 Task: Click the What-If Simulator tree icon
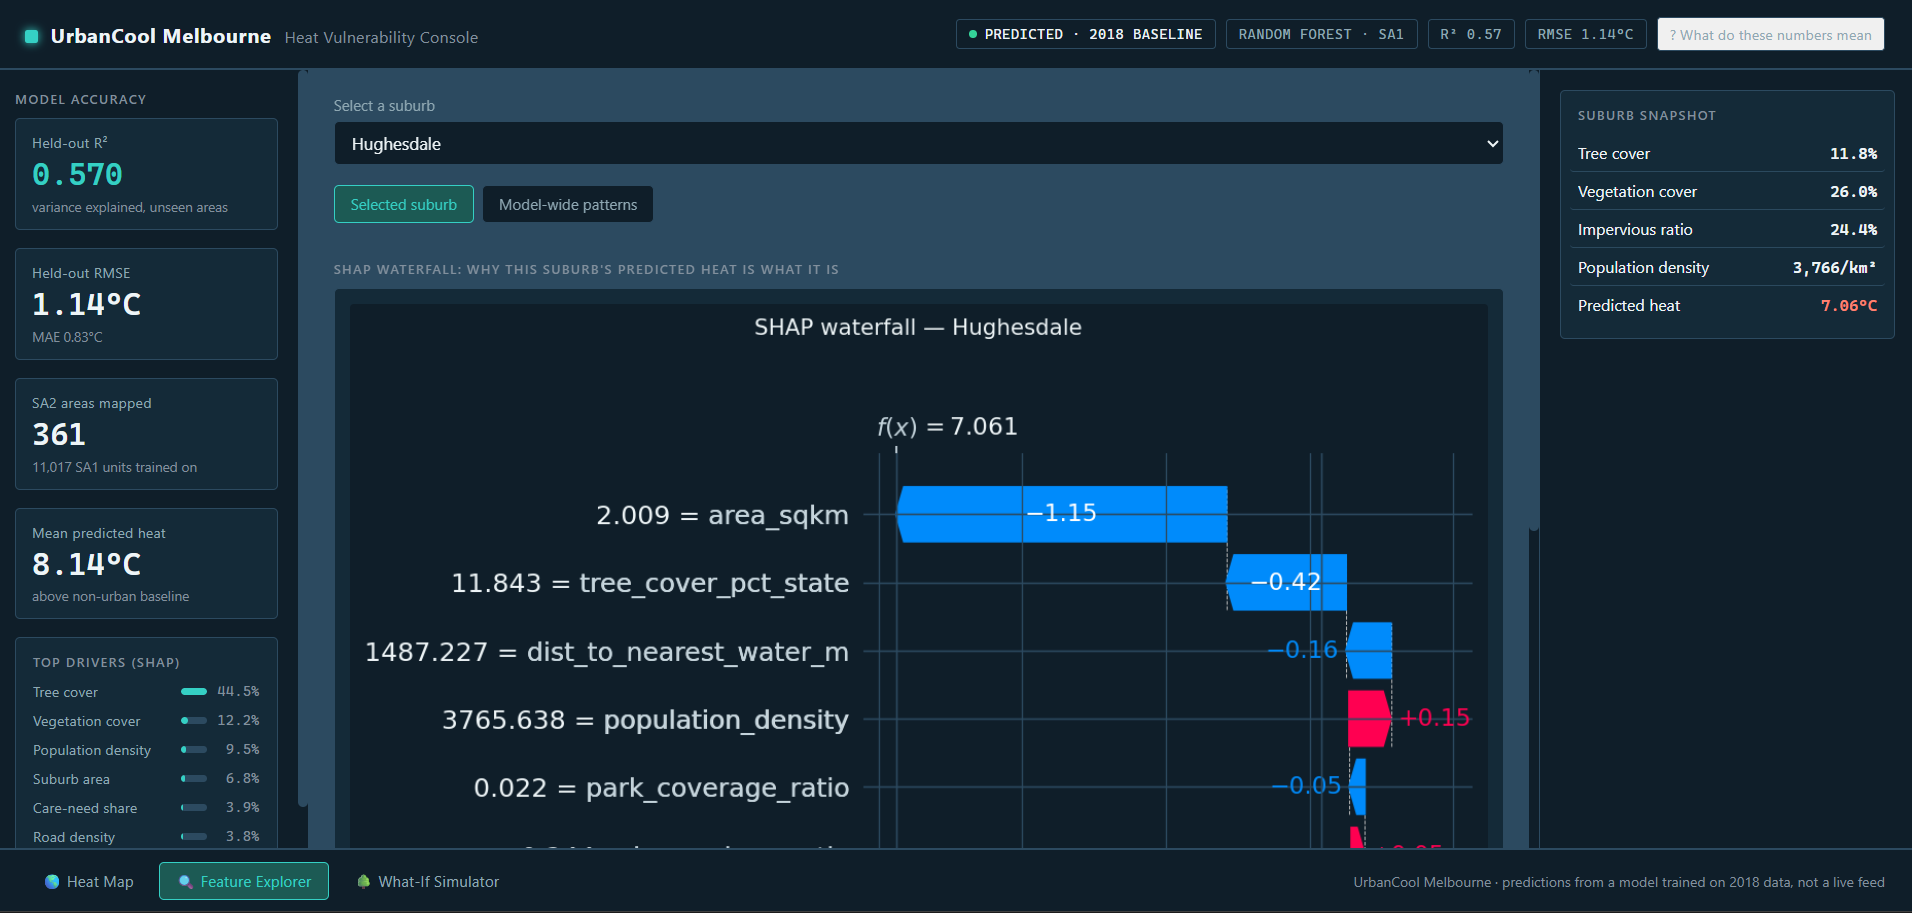pos(364,882)
